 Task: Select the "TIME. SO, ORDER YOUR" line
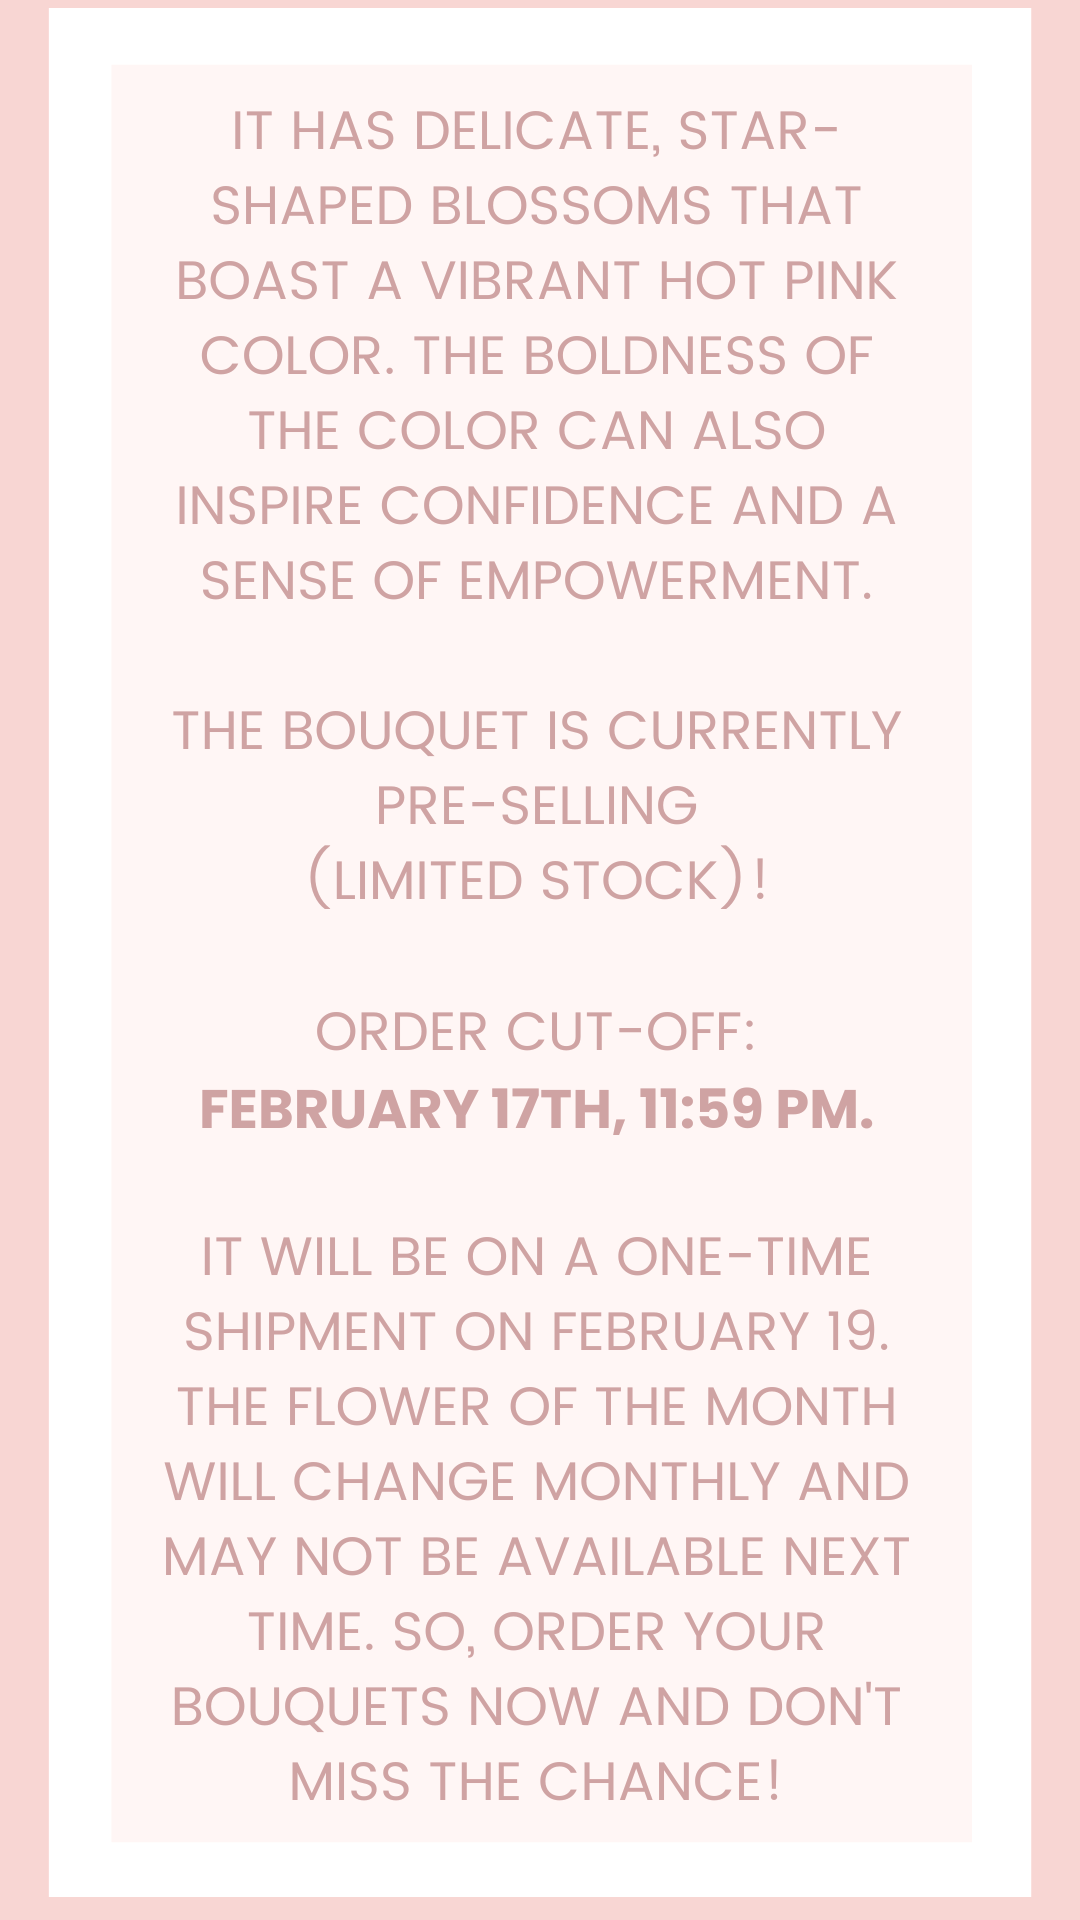pos(537,1634)
